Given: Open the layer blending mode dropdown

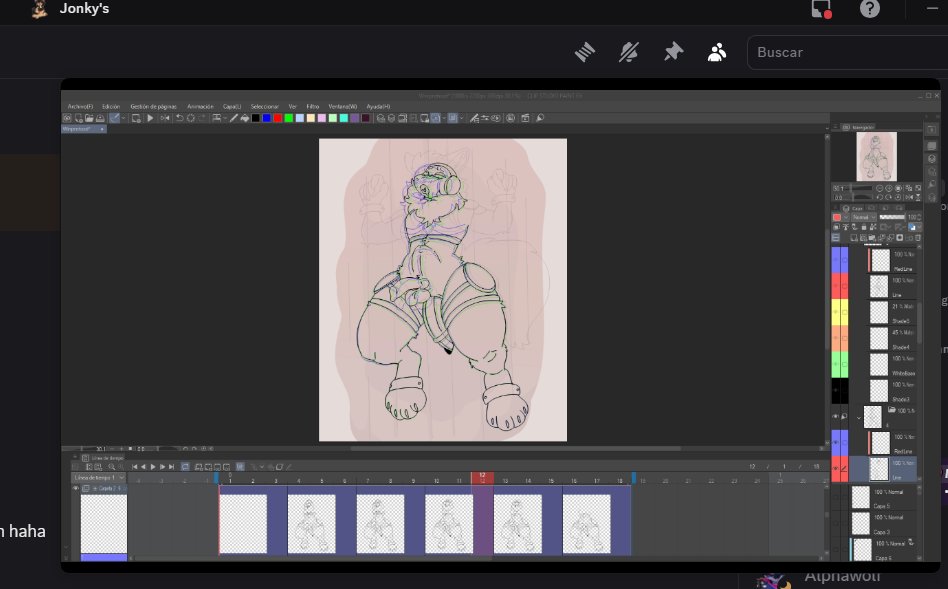Looking at the screenshot, I should coord(864,217).
